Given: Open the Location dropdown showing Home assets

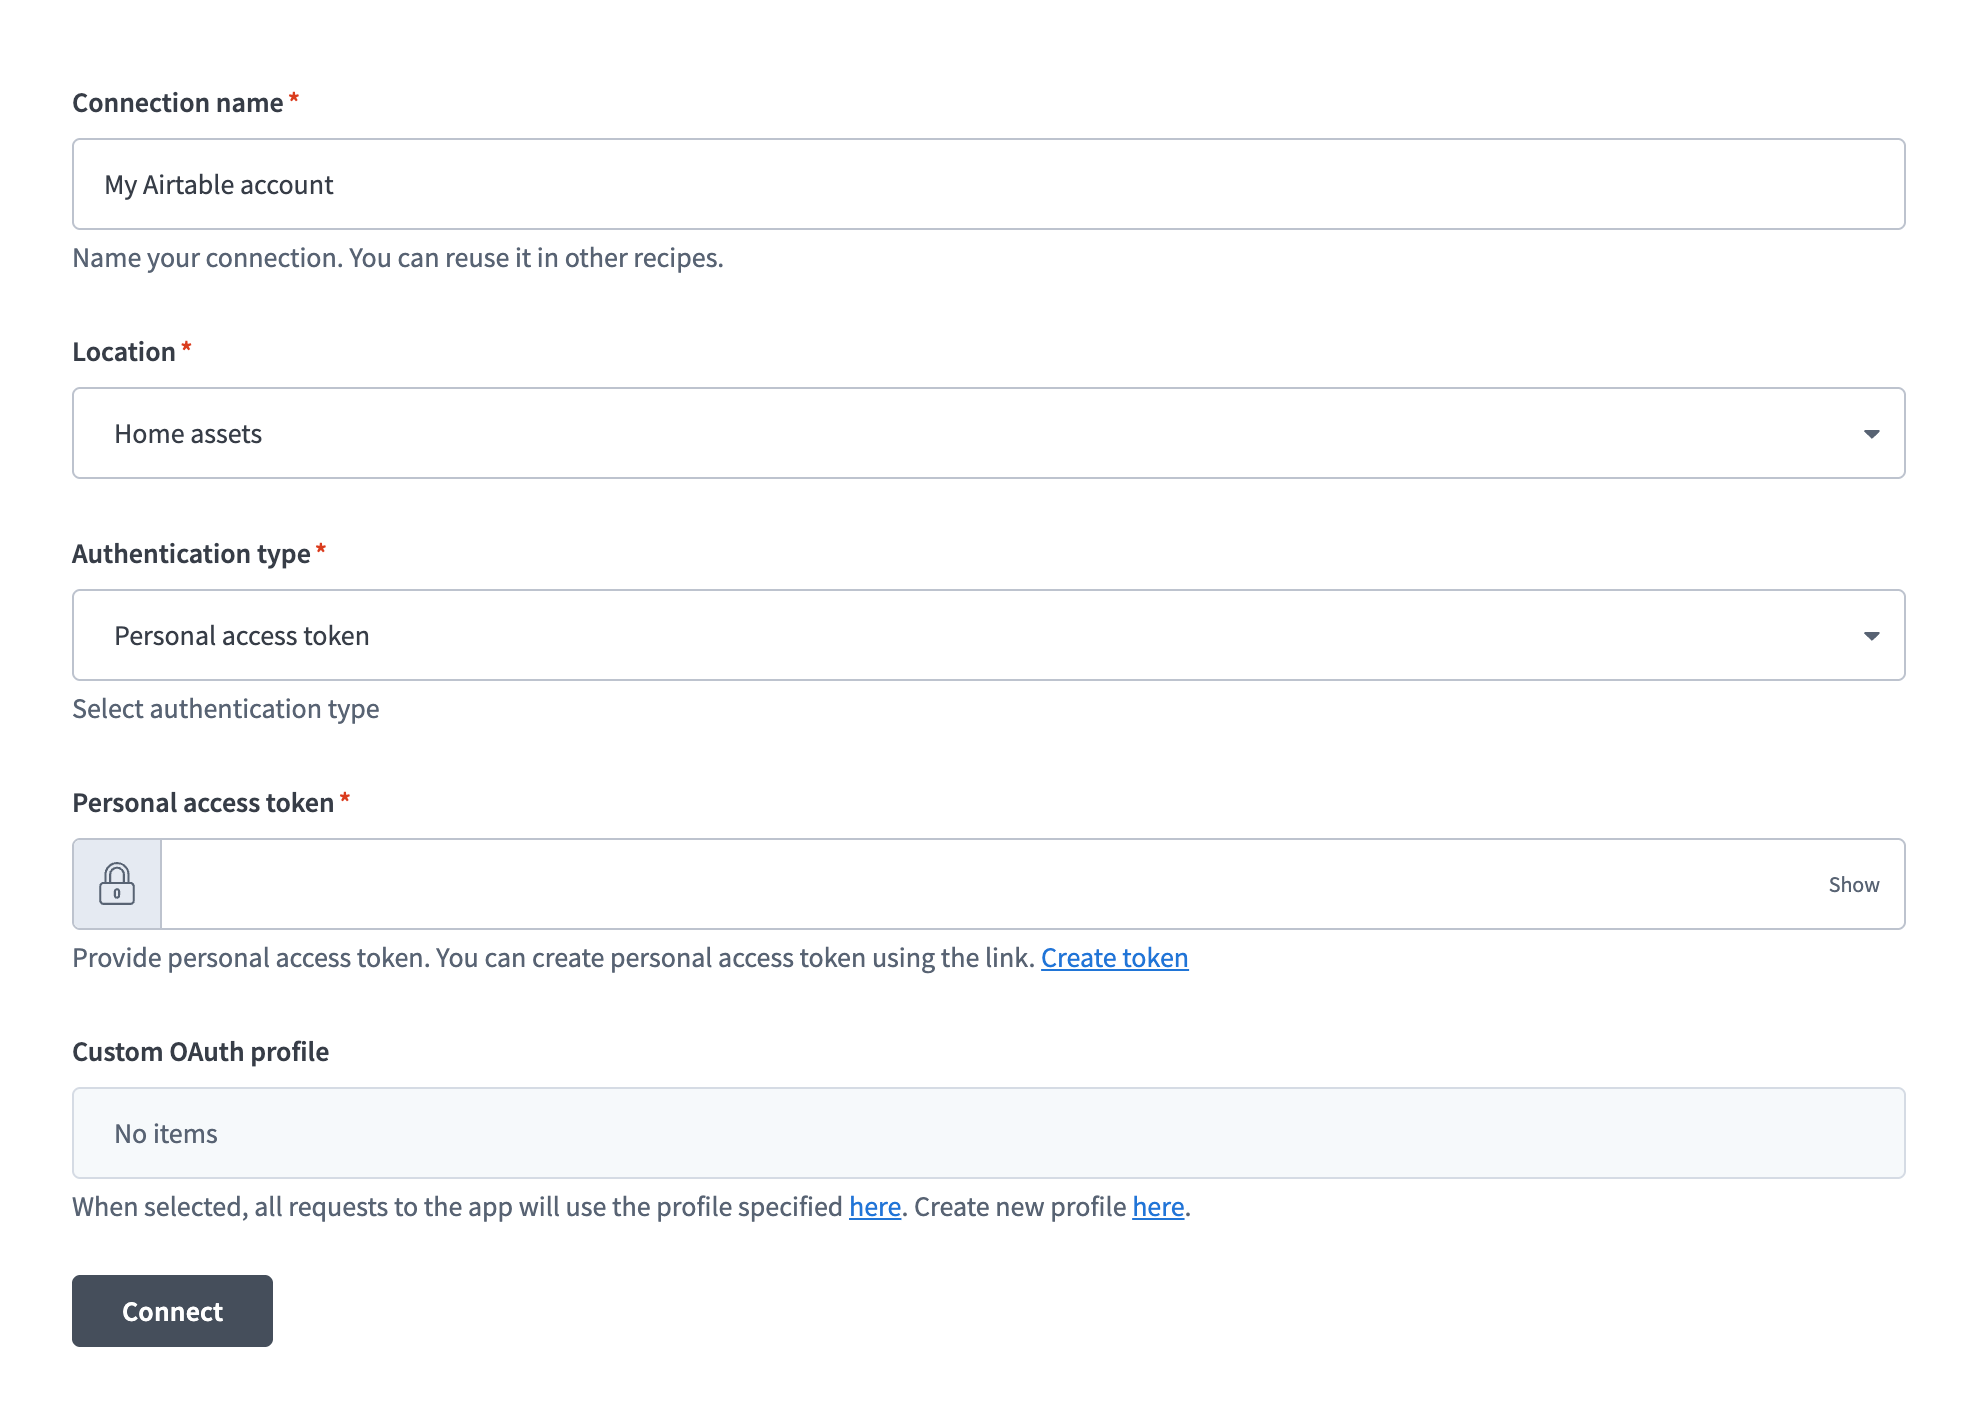Looking at the screenshot, I should coord(988,433).
